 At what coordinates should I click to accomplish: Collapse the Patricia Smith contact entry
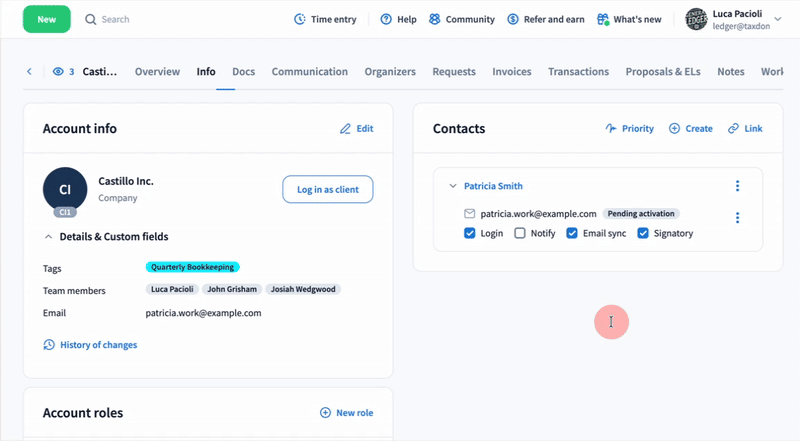[x=453, y=186]
